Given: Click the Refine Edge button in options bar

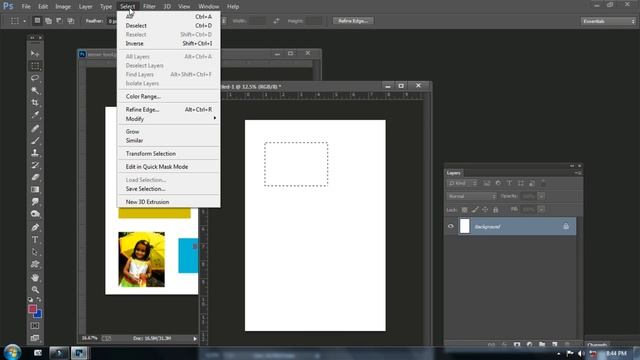Looking at the screenshot, I should [x=353, y=21].
